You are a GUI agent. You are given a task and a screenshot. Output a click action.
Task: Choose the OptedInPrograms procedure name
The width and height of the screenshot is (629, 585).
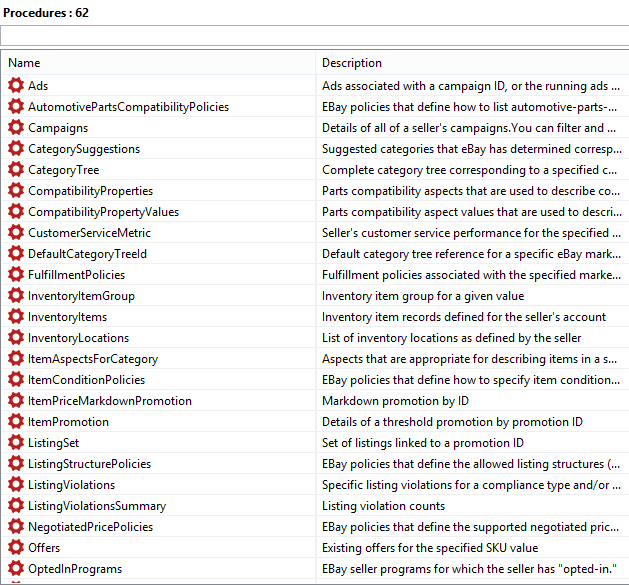[x=75, y=569]
